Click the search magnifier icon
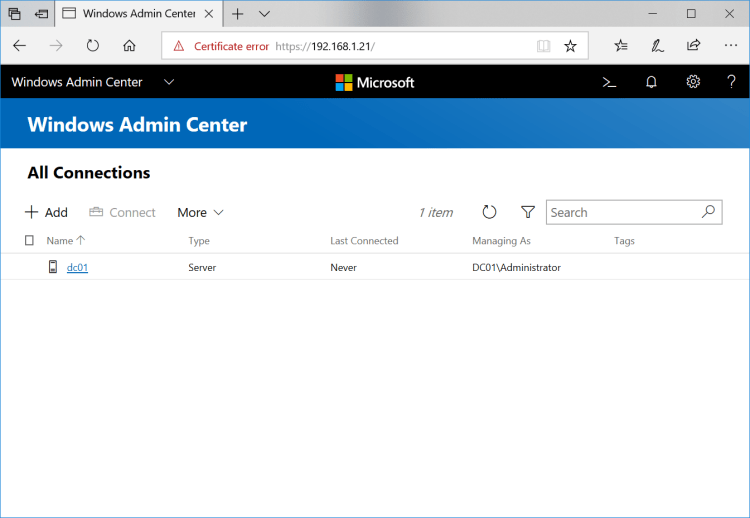The height and width of the screenshot is (518, 750). coord(707,212)
